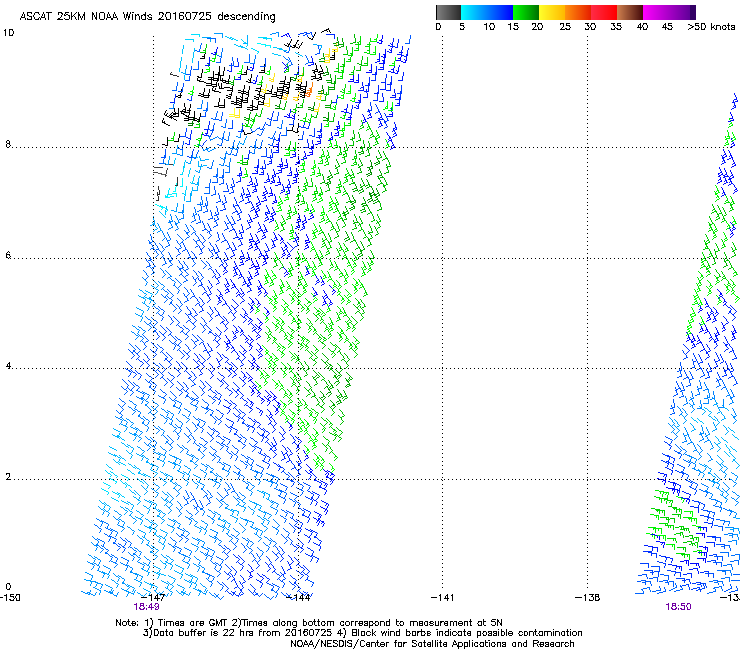740x650 pixels.
Task: Click the "5" color bar label
Action: click(x=462, y=27)
